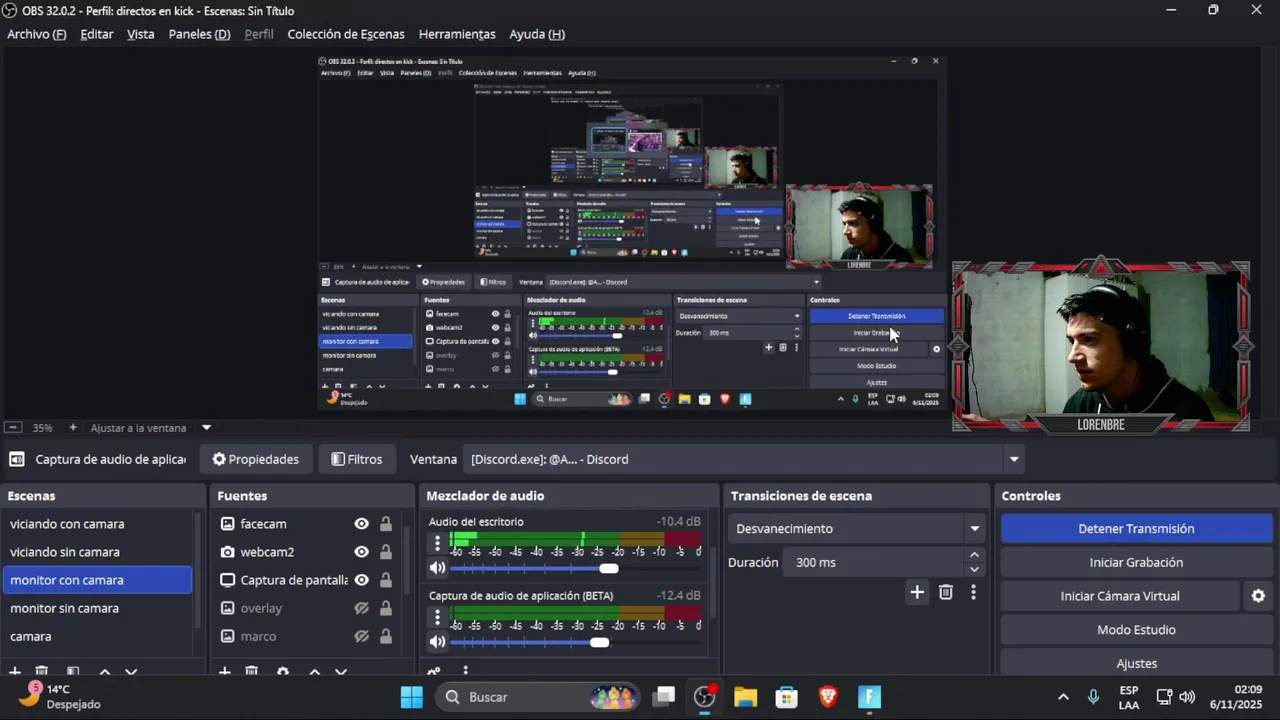Image resolution: width=1280 pixels, height=720 pixels.
Task: Zoom in preview with plus icon
Action: (72, 428)
